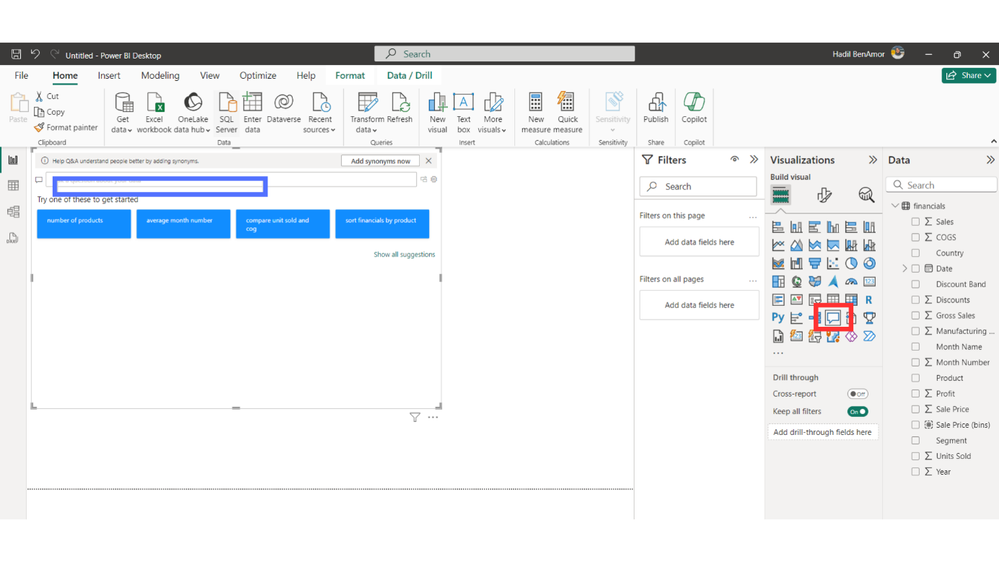The image size is (999, 562).
Task: Expand the Date field hierarchy
Action: (x=905, y=269)
